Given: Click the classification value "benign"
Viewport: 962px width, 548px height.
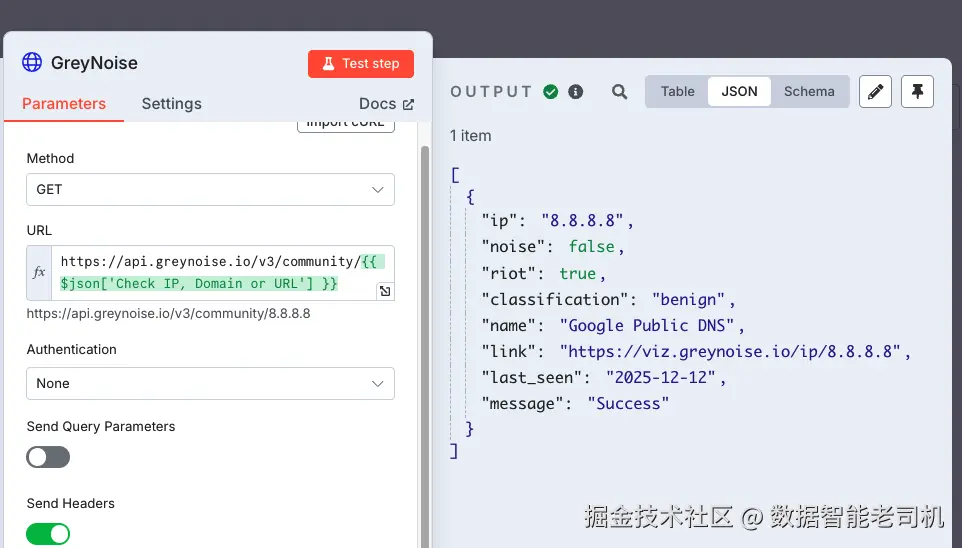Looking at the screenshot, I should [x=688, y=299].
